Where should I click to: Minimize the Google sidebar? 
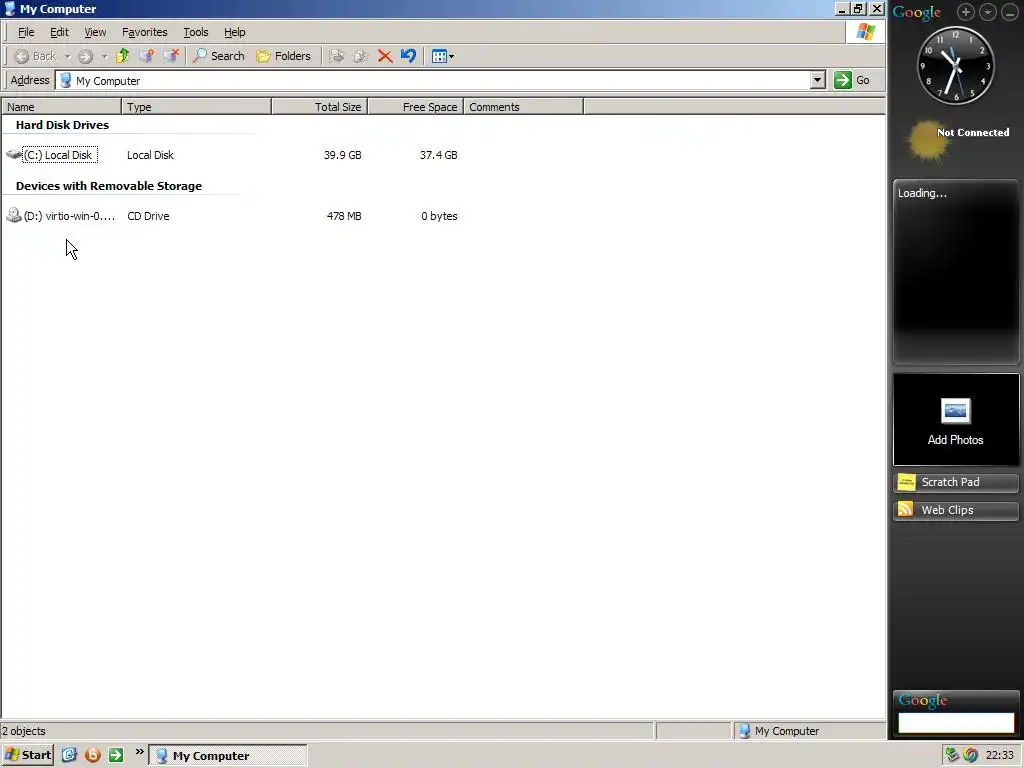(x=1010, y=12)
